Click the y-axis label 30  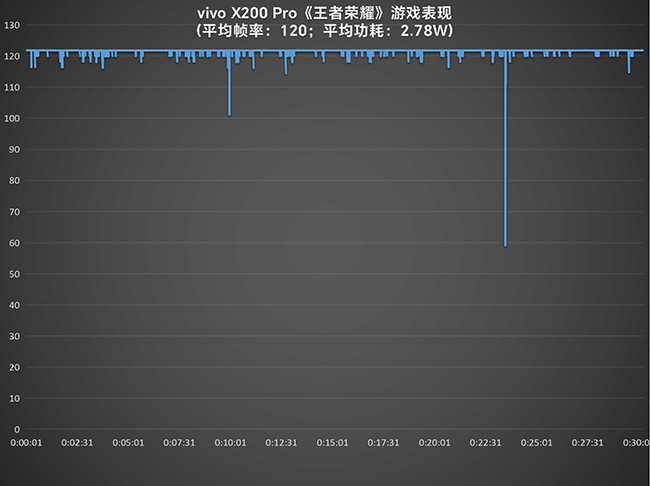click(15, 336)
